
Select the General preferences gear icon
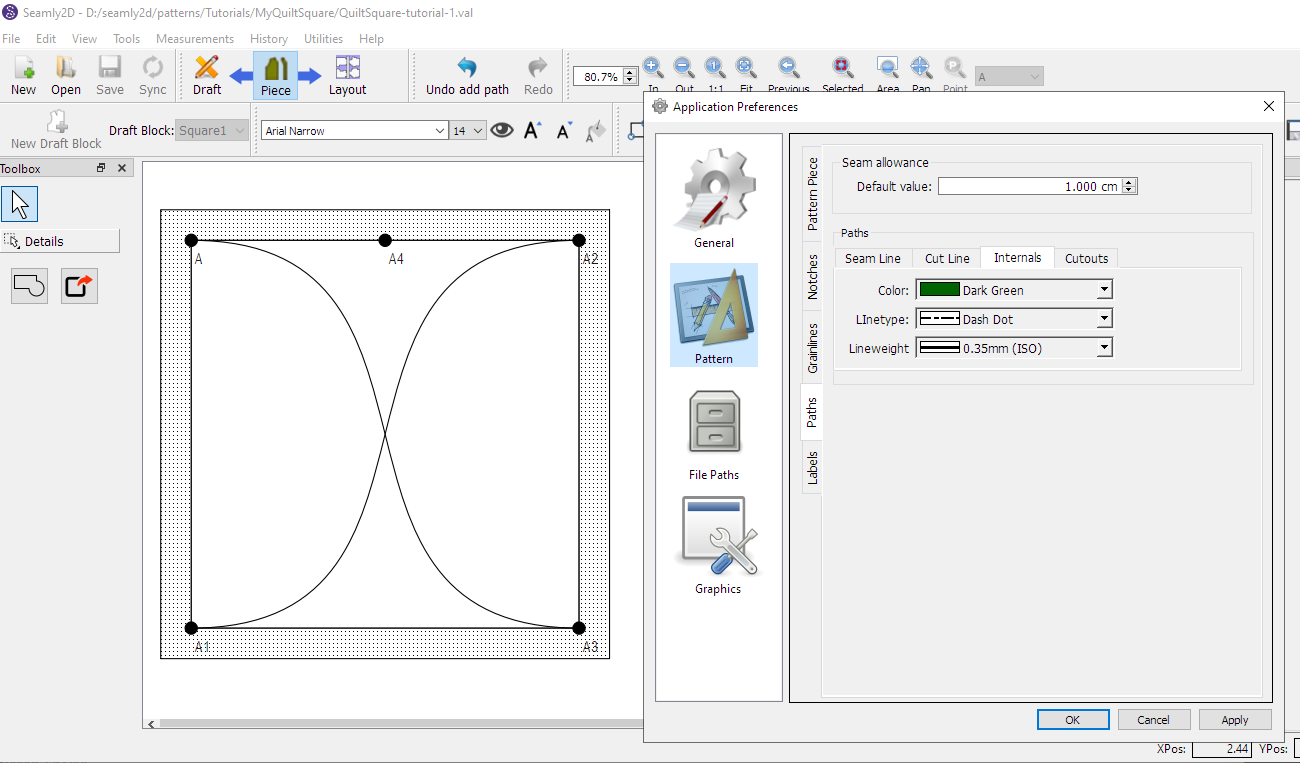point(714,197)
